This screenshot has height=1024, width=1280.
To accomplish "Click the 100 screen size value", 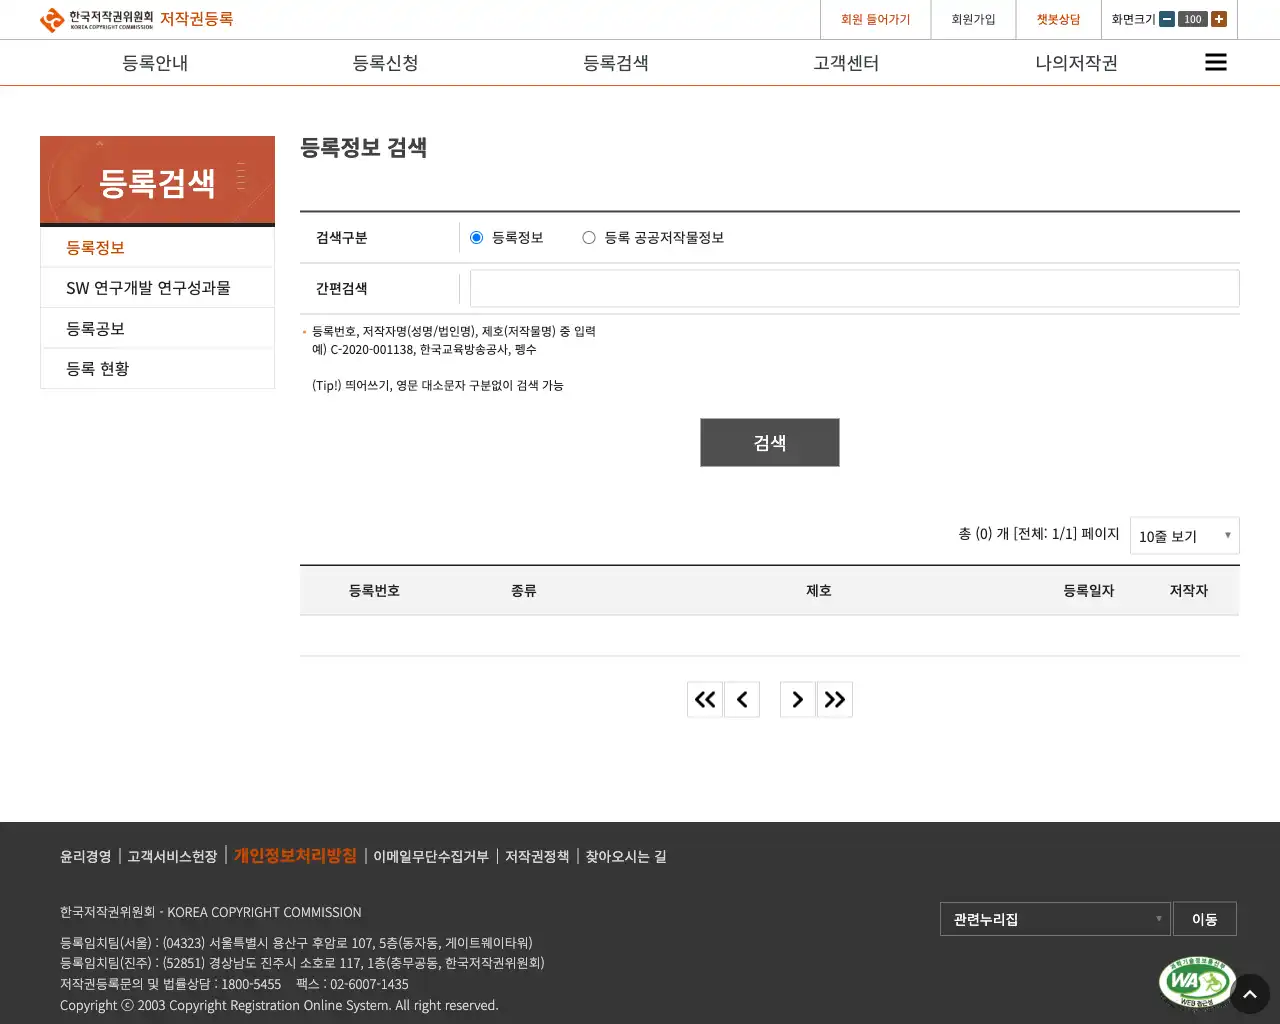I will click(1193, 19).
